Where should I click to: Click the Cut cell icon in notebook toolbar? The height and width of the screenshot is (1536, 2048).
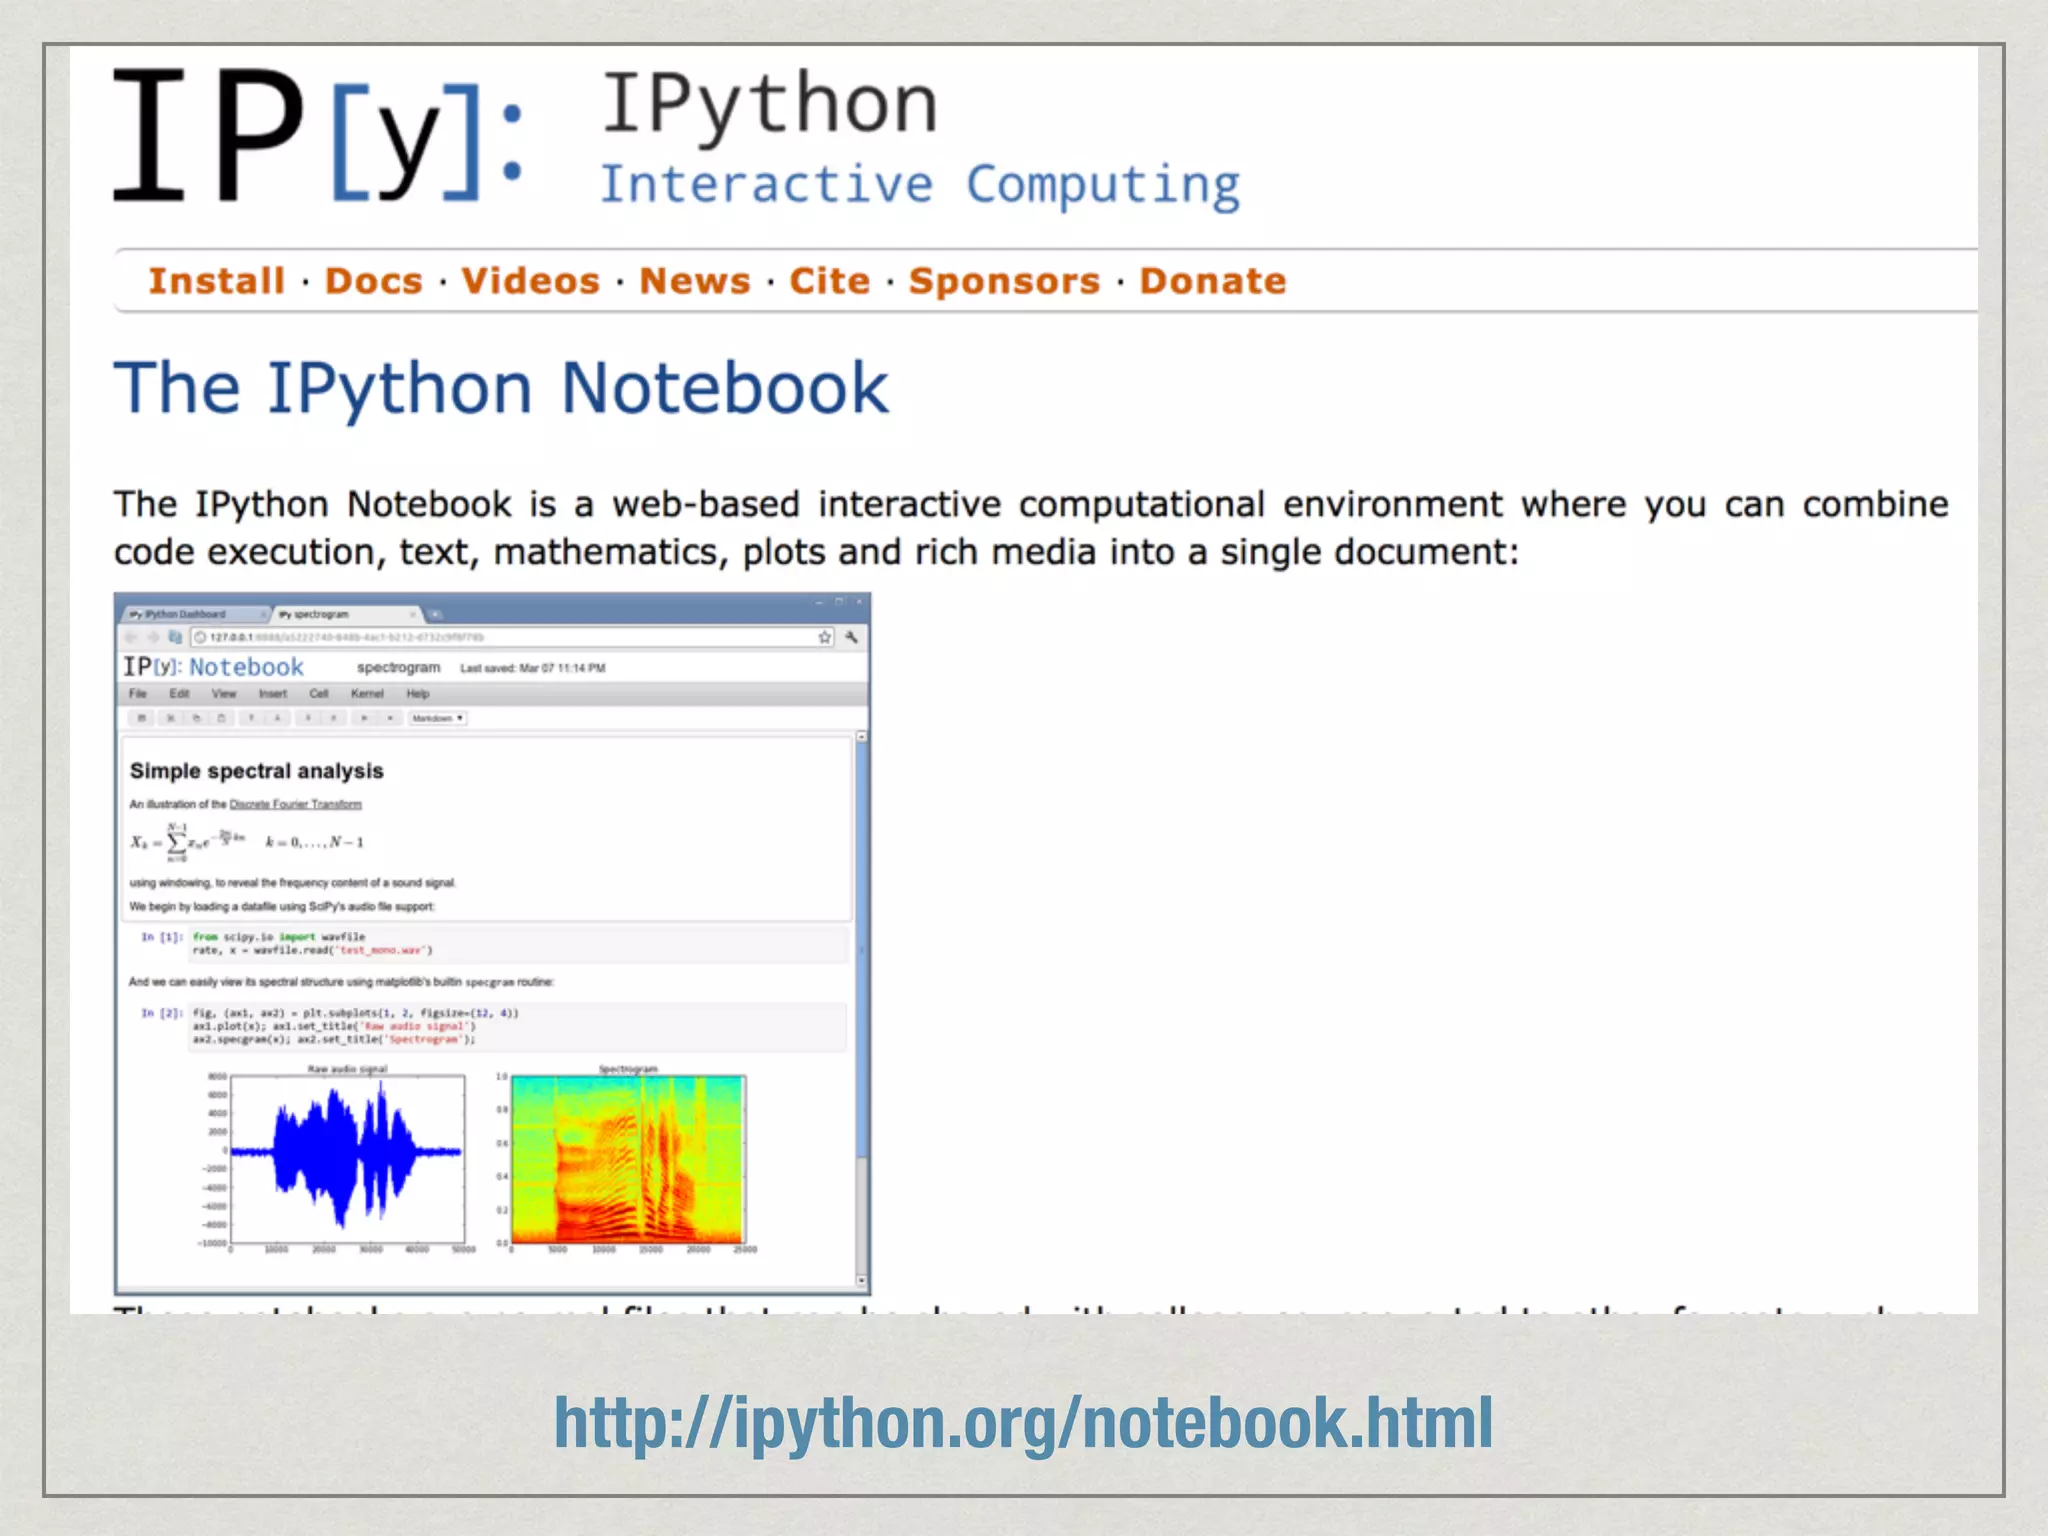coord(171,718)
